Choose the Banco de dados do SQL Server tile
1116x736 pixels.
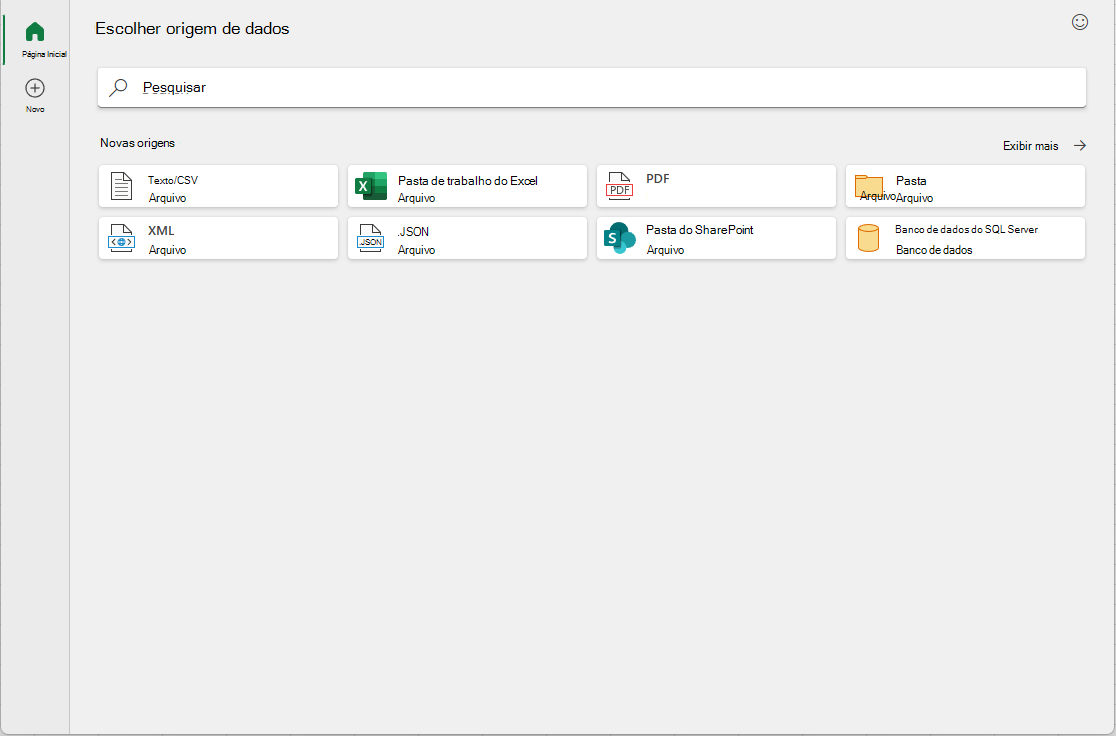click(965, 238)
